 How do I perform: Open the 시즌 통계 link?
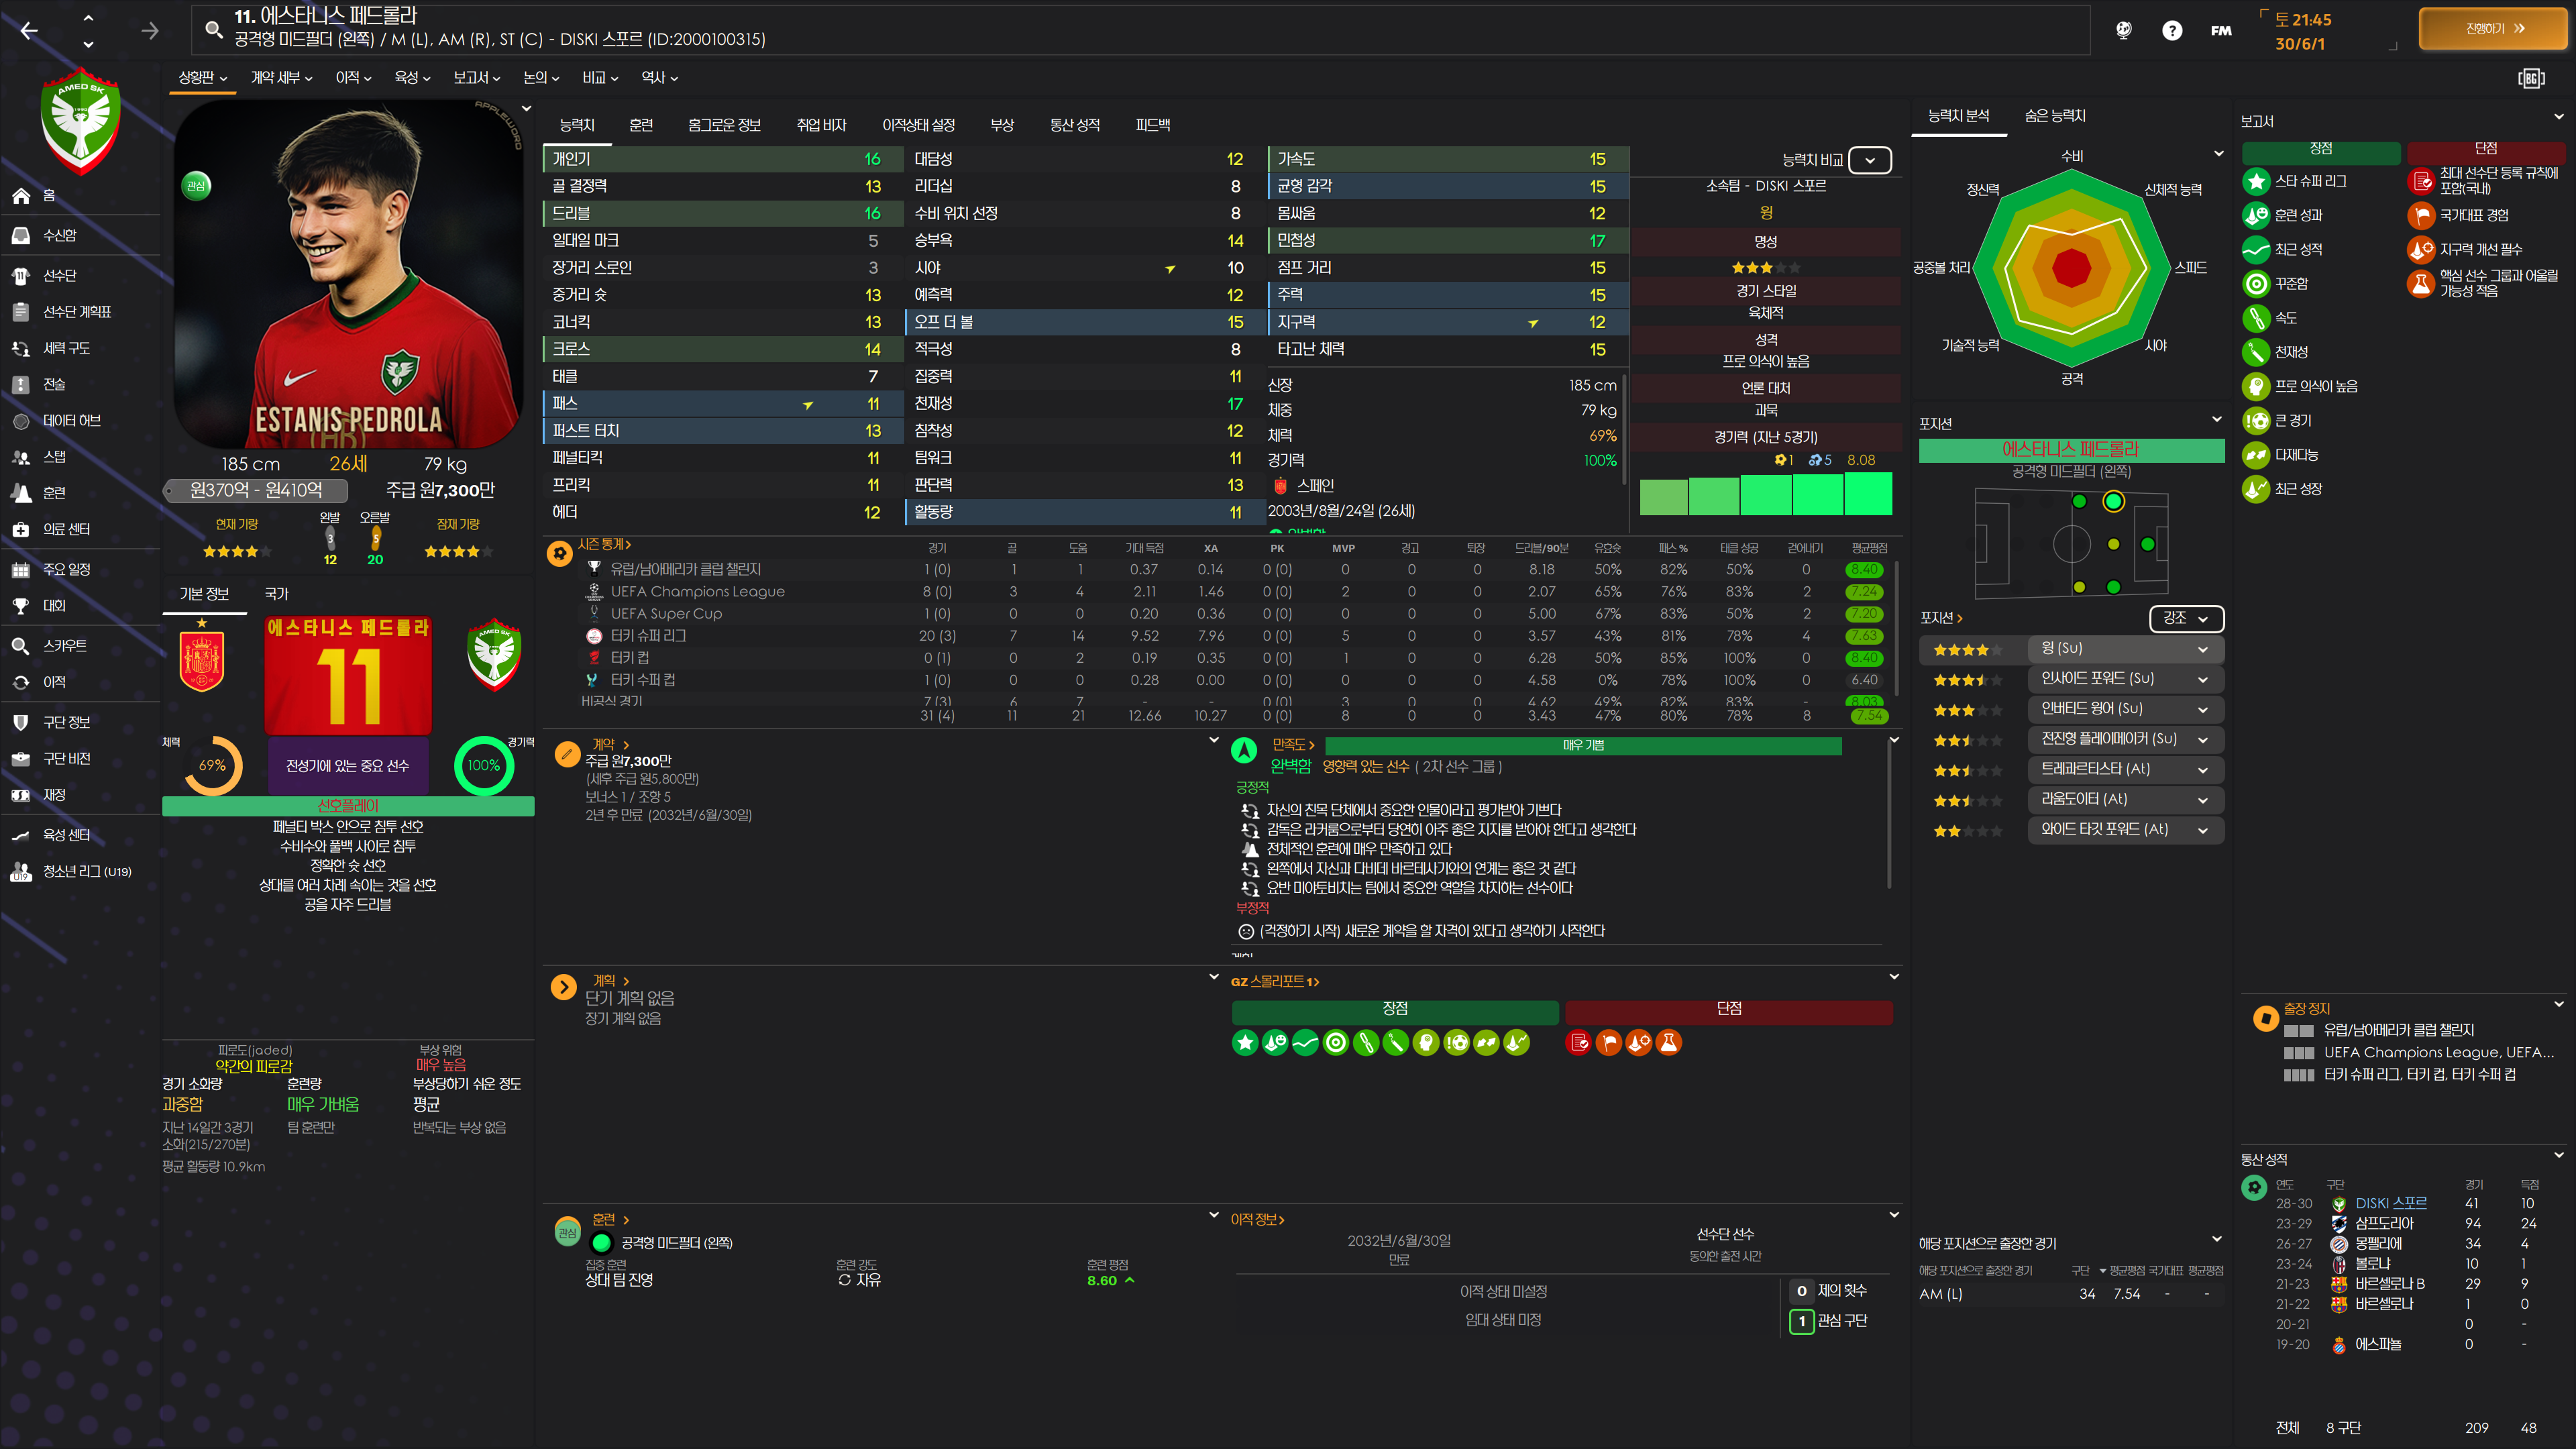click(604, 544)
